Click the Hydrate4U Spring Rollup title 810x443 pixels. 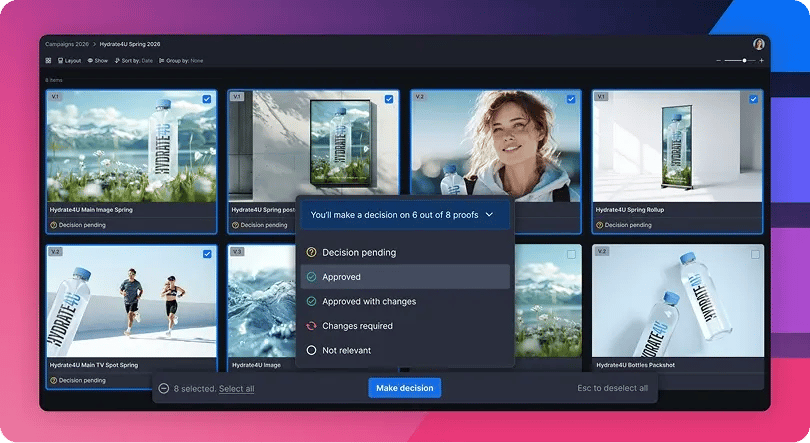click(630, 210)
